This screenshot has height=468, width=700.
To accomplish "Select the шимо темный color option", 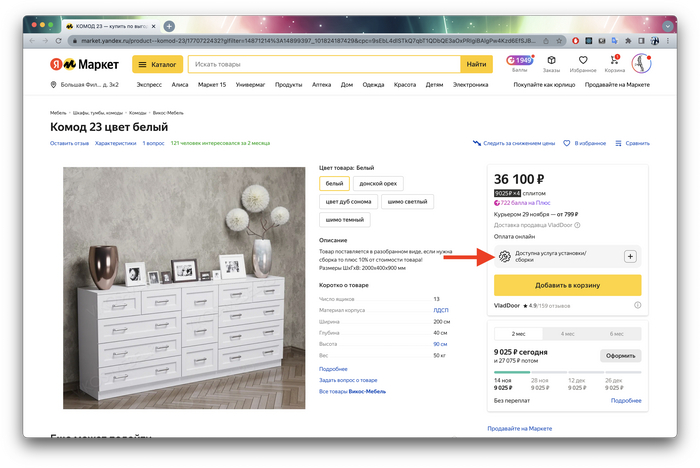I will (345, 220).
